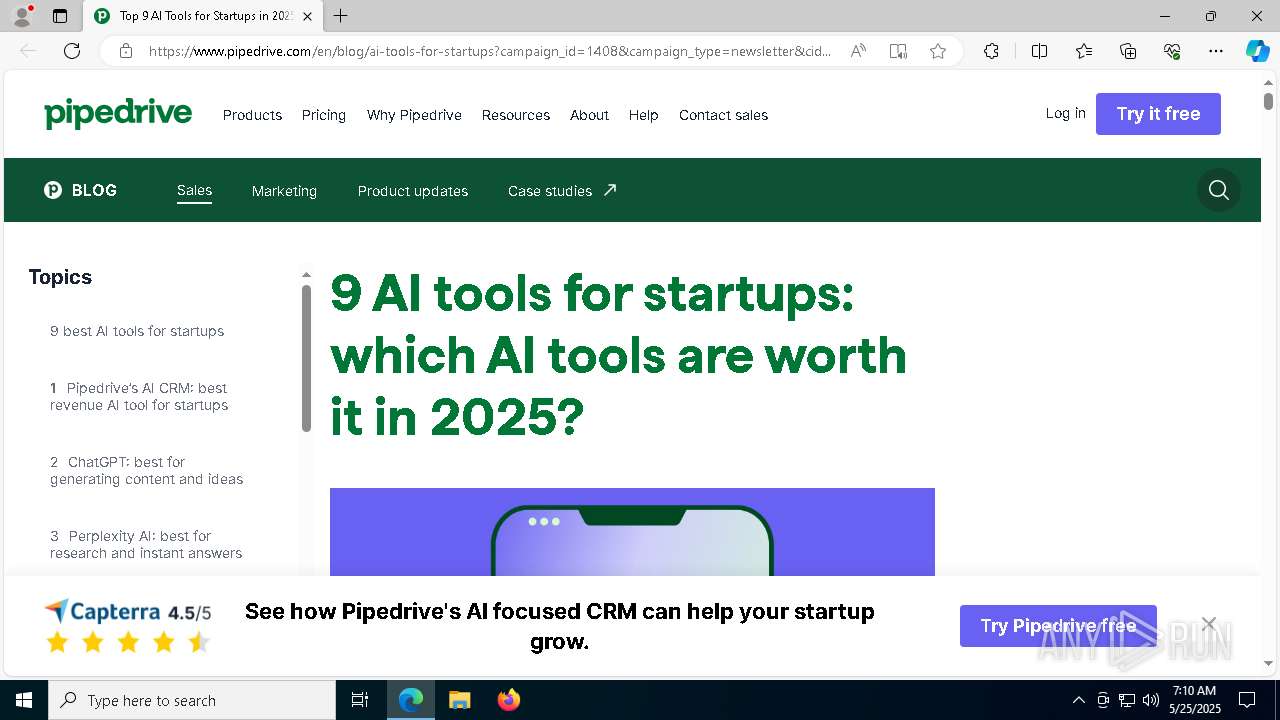Image resolution: width=1280 pixels, height=720 pixels.
Task: Open the blog search magnifier
Action: (1218, 190)
